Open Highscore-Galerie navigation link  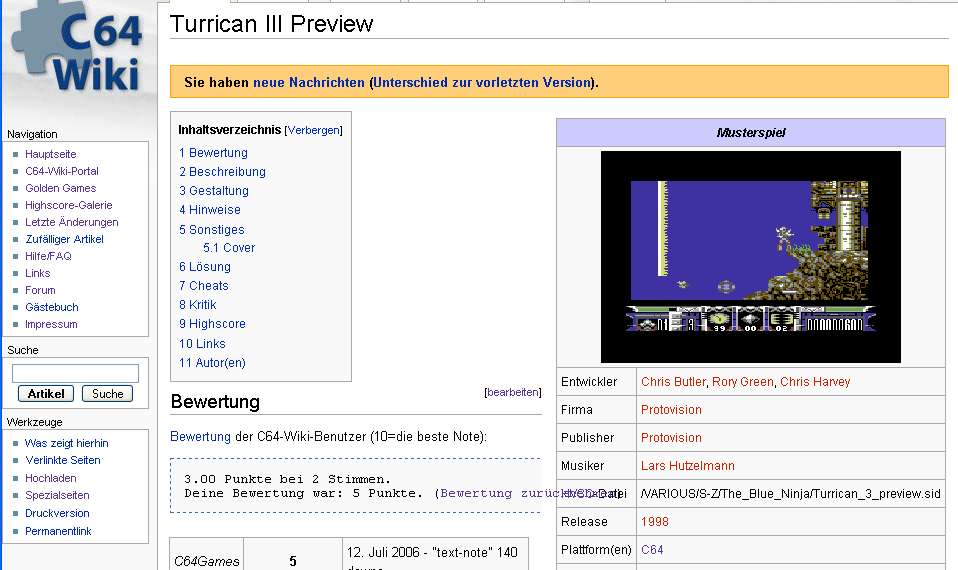click(x=69, y=205)
